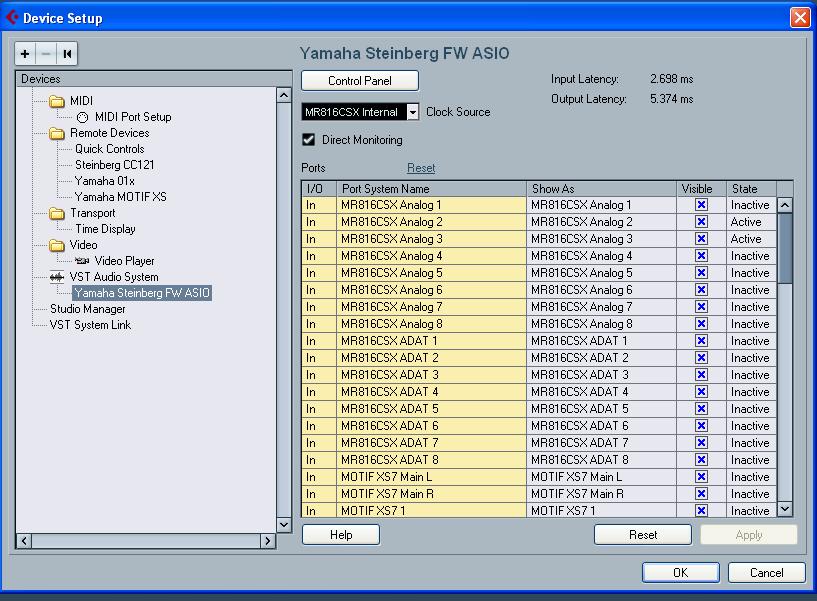Click the MIDI folder icon
Screen dimensions: 817x601
tap(57, 101)
